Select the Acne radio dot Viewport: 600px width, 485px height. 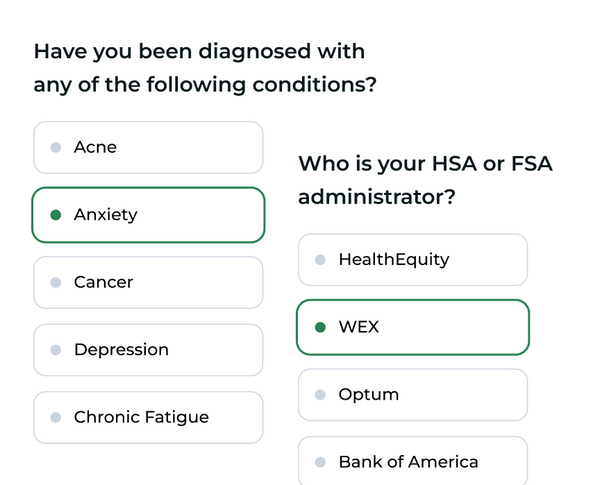(x=56, y=148)
